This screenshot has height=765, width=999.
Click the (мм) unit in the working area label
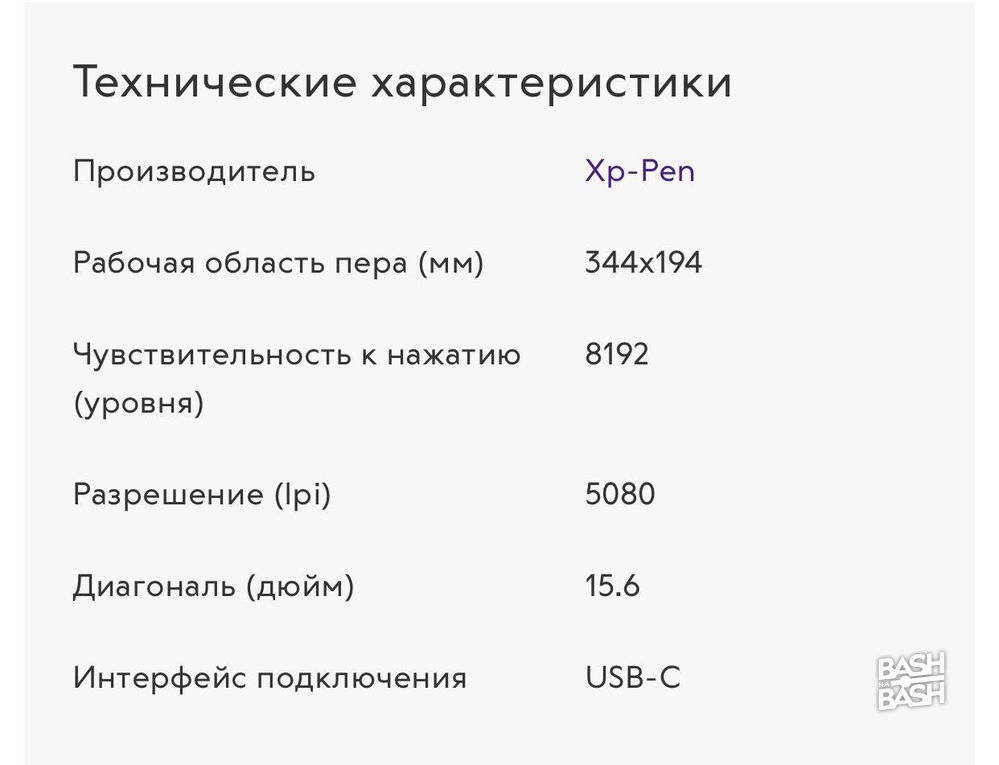tap(451, 263)
